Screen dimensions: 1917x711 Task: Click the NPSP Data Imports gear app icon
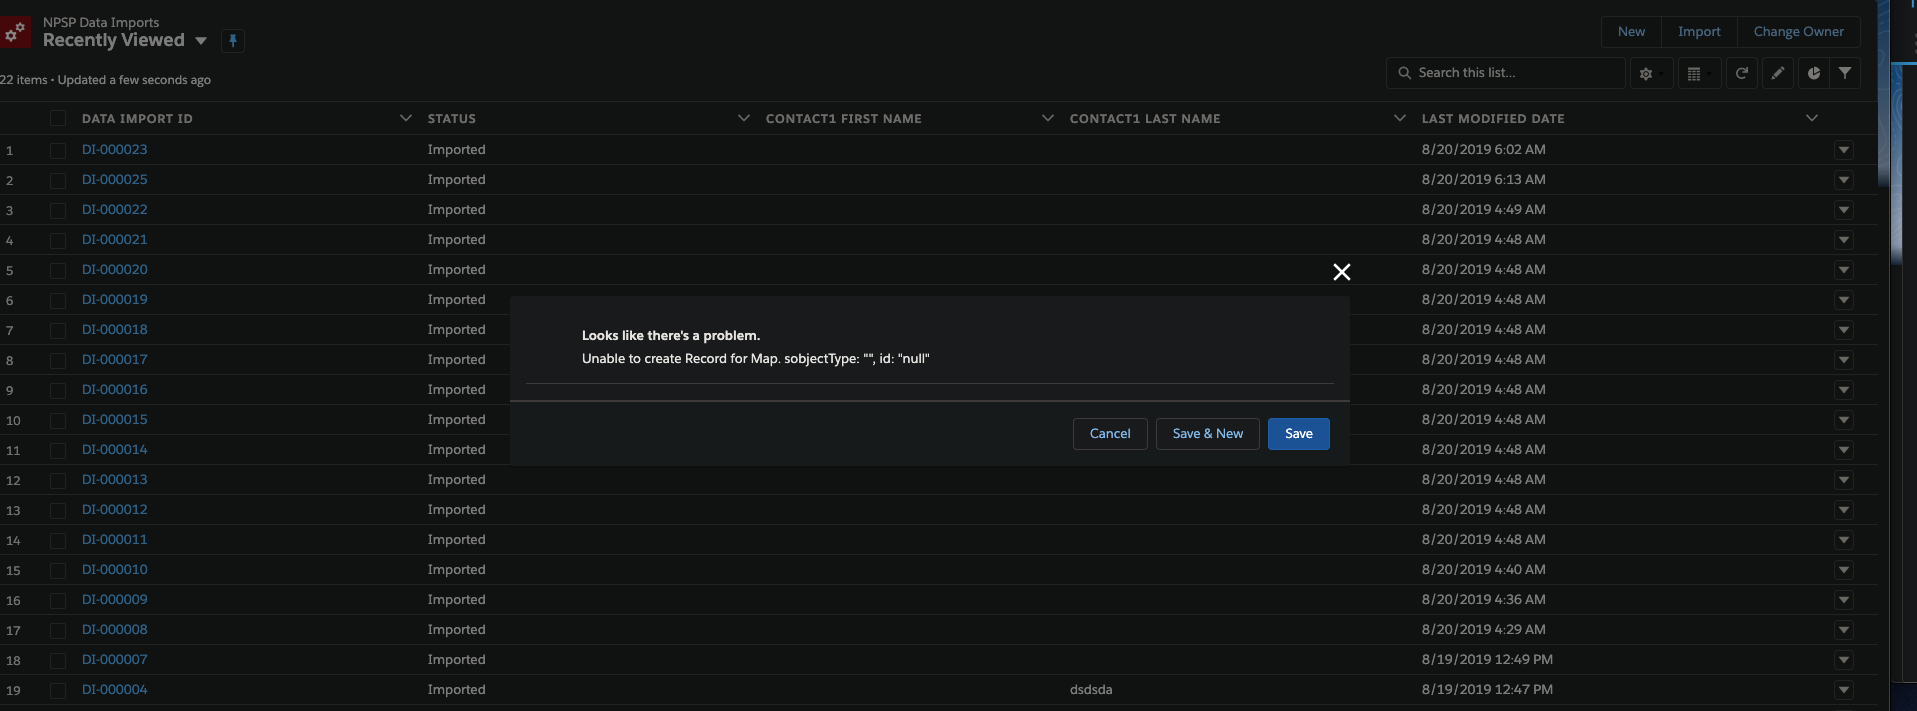(14, 32)
